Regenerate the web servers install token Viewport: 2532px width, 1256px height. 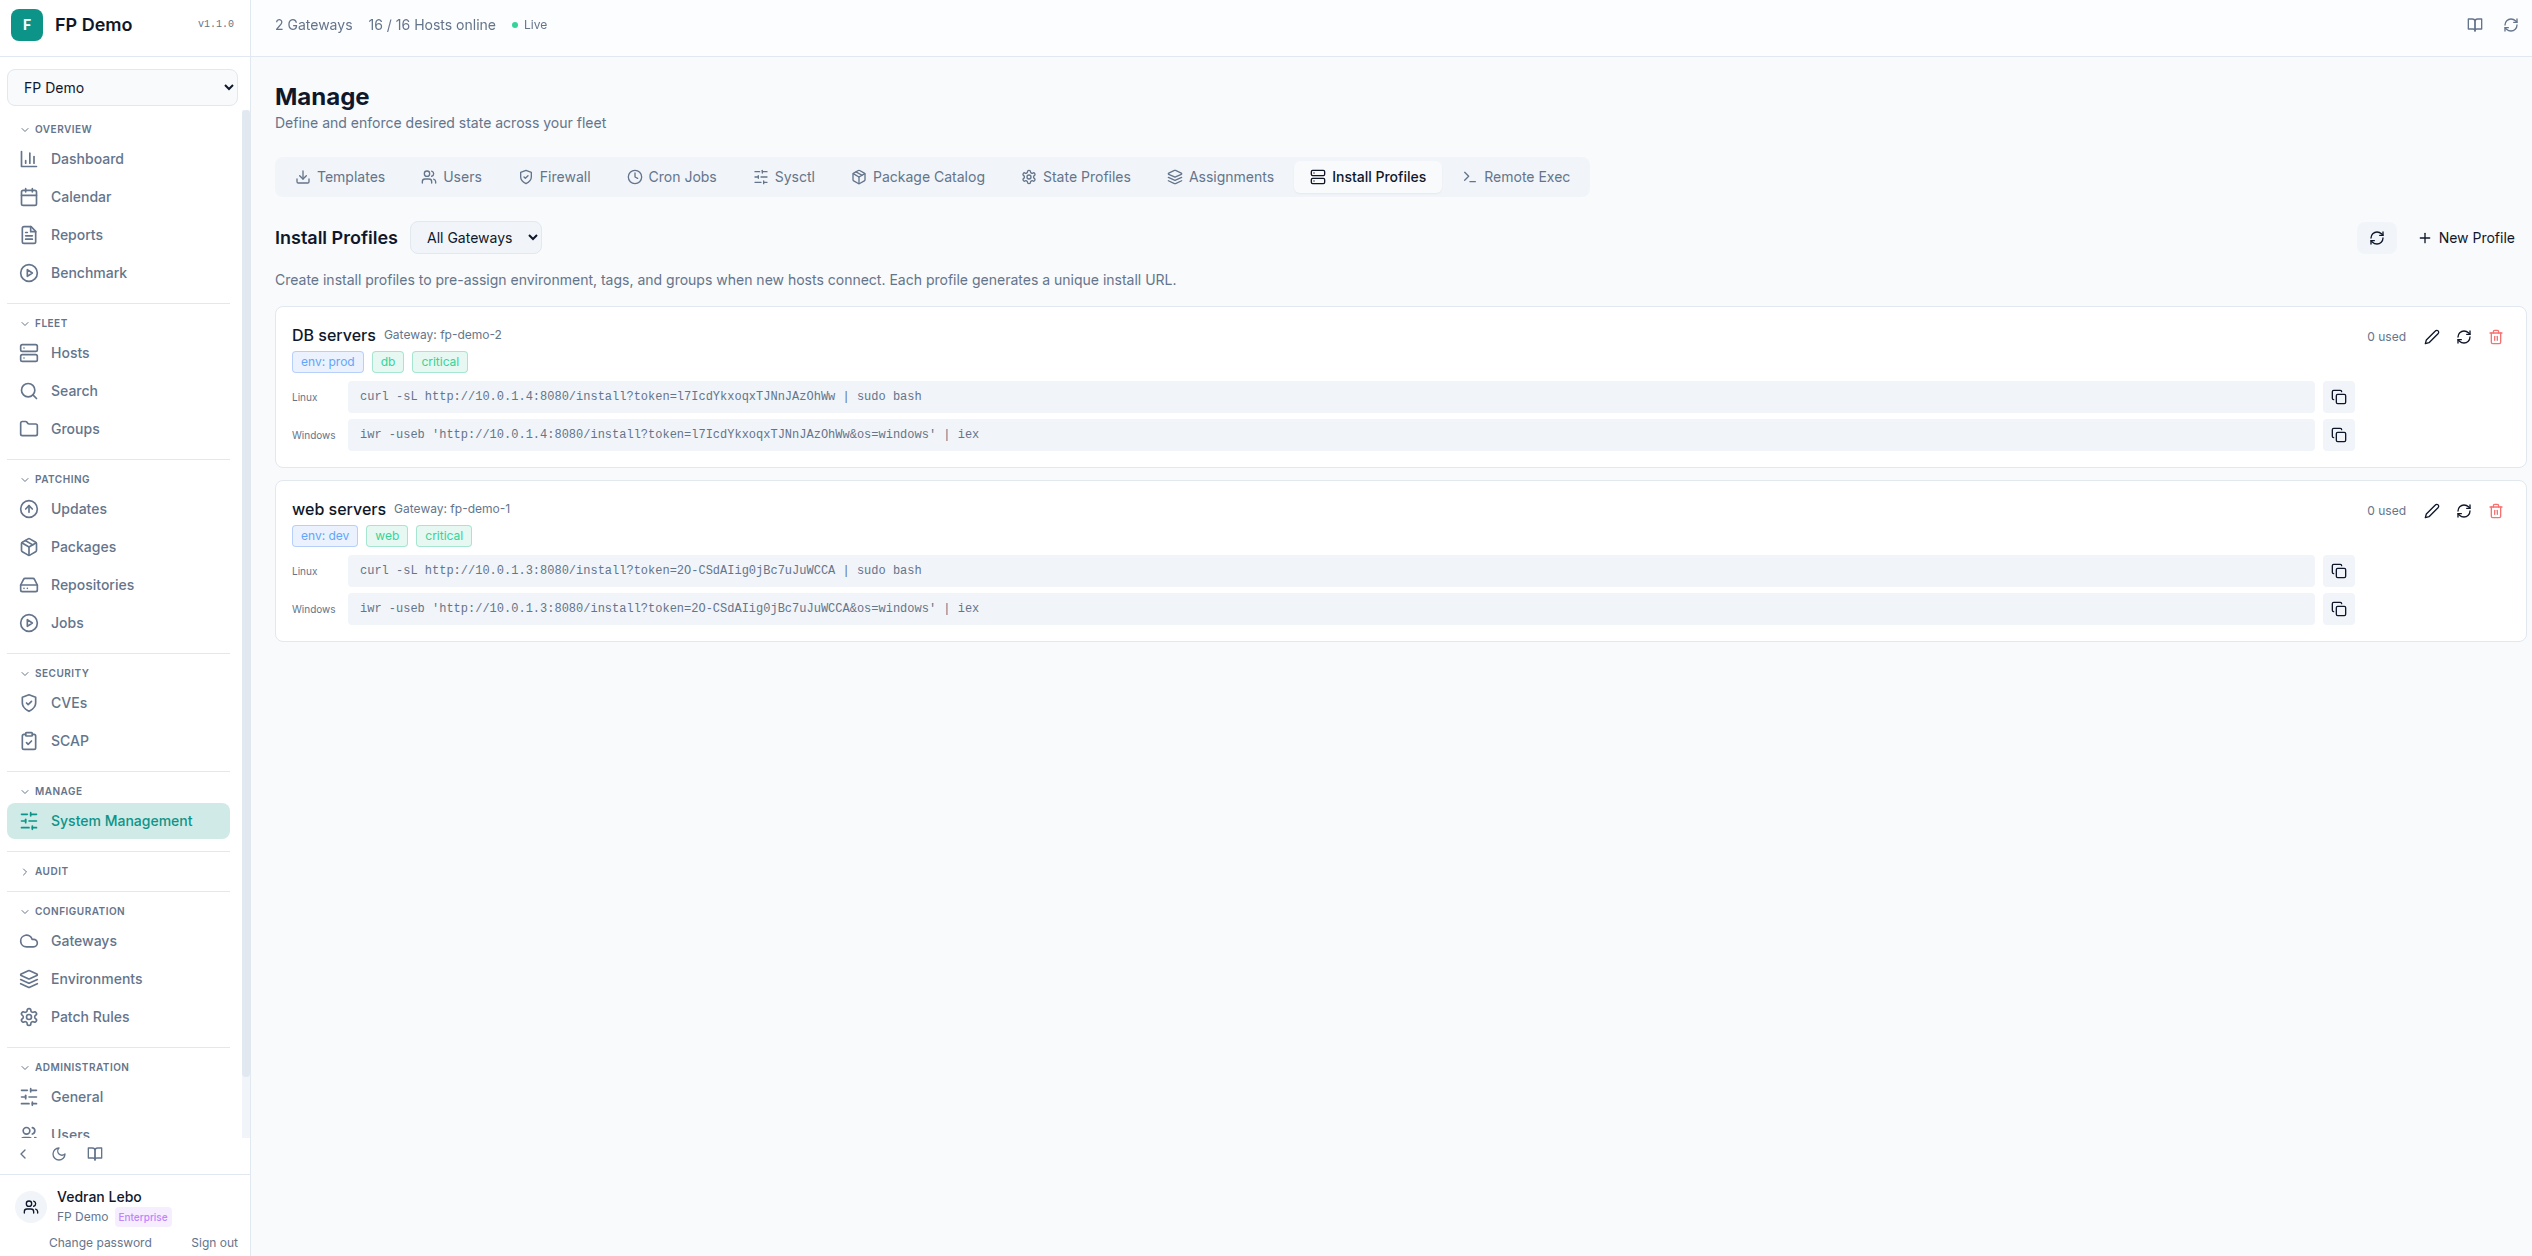click(x=2464, y=511)
